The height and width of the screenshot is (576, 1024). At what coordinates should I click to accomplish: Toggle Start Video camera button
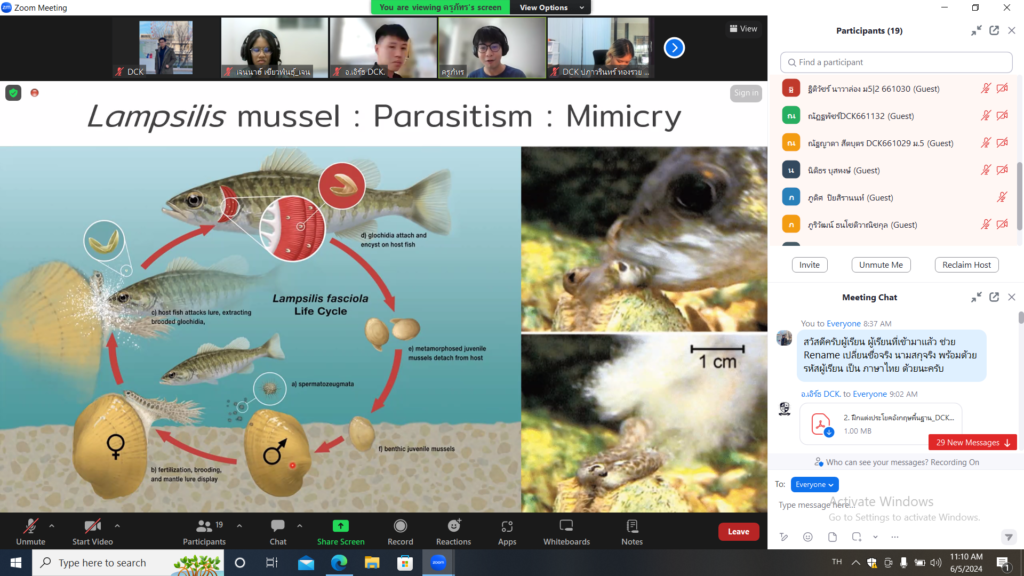(92, 526)
